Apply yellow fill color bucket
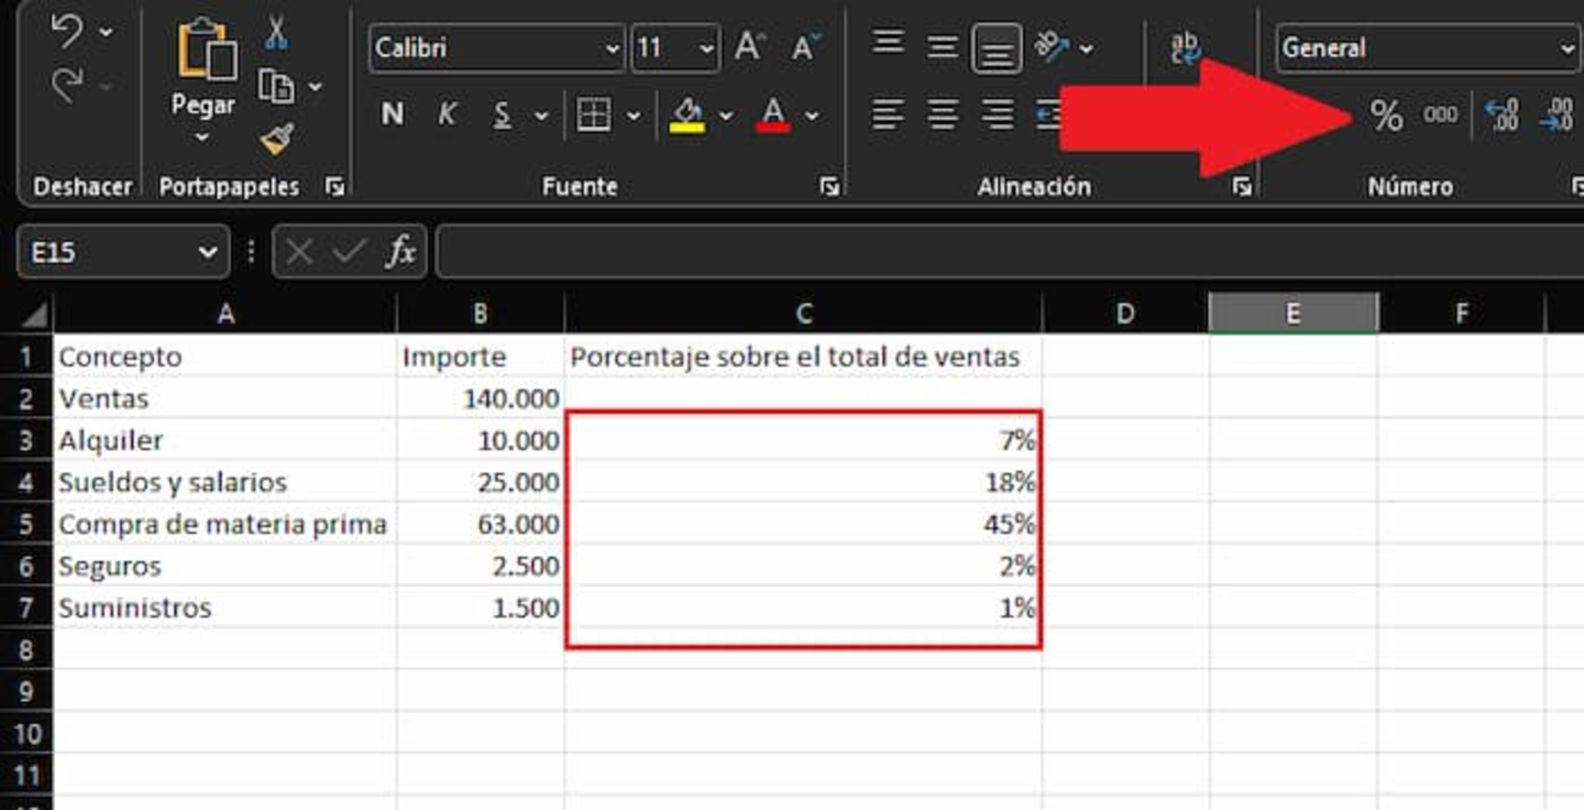Viewport: 1584px width, 810px height. point(687,115)
